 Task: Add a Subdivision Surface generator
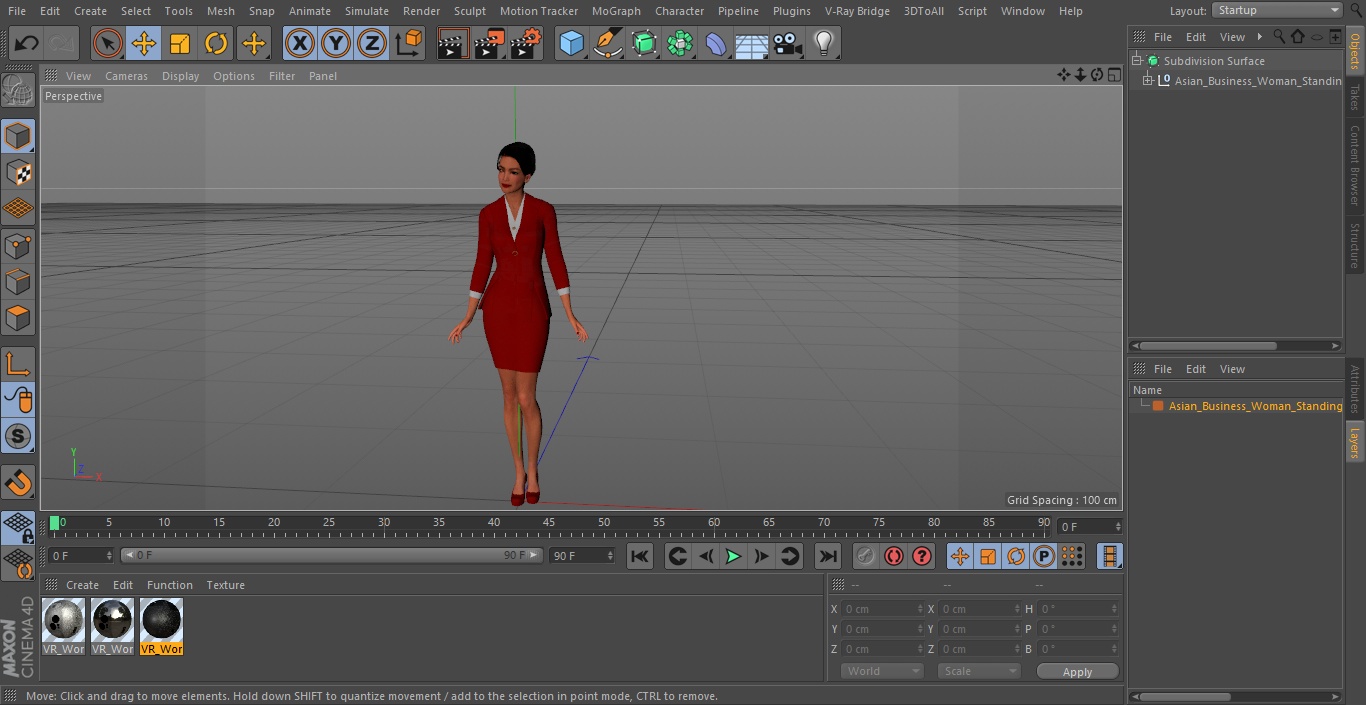point(644,44)
